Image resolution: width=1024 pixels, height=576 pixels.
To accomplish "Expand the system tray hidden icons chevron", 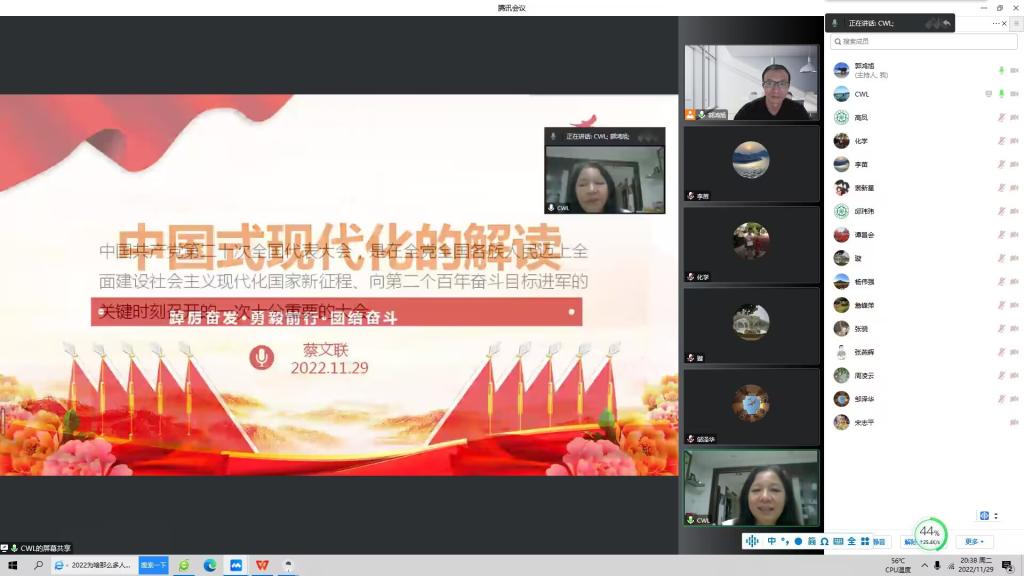I will click(922, 565).
